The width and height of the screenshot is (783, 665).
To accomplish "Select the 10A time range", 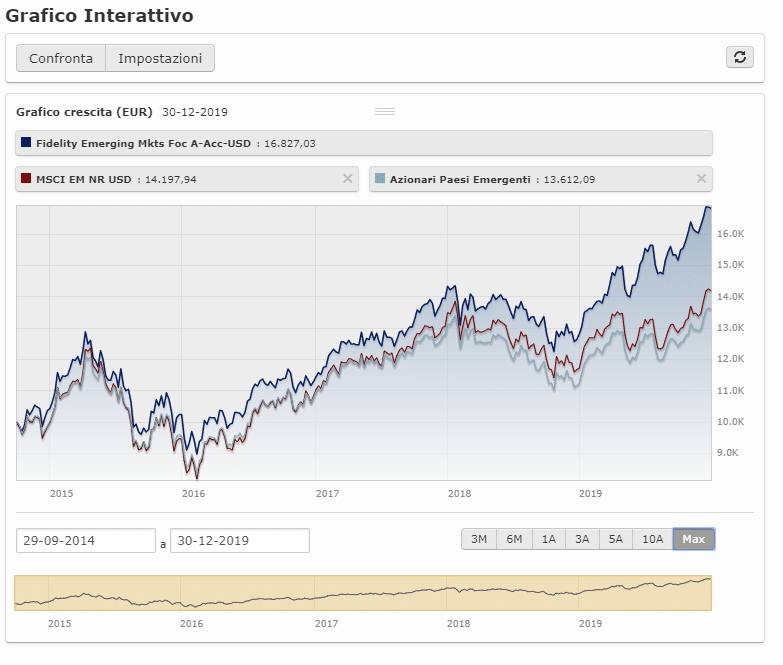I will [653, 539].
